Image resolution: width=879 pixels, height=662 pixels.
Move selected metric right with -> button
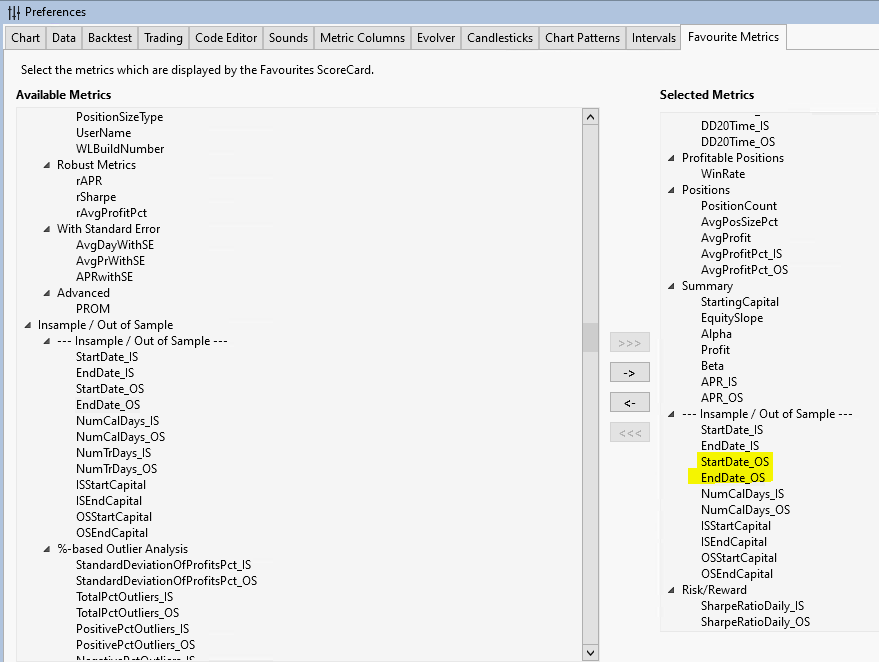(629, 372)
